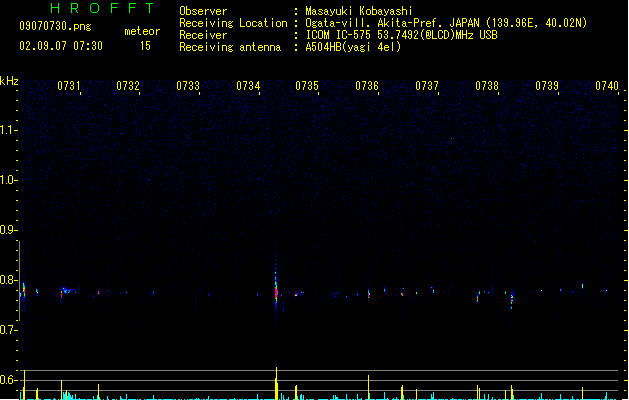Click the Receiving Location label
The height and width of the screenshot is (400, 629).
click(x=233, y=23)
